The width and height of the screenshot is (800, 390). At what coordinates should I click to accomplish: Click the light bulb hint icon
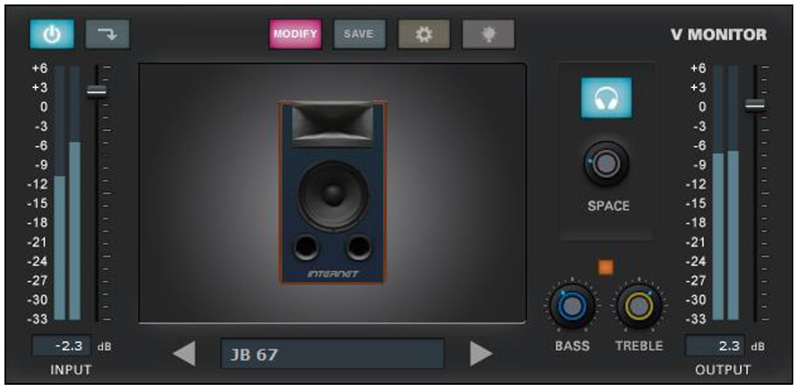tap(488, 34)
